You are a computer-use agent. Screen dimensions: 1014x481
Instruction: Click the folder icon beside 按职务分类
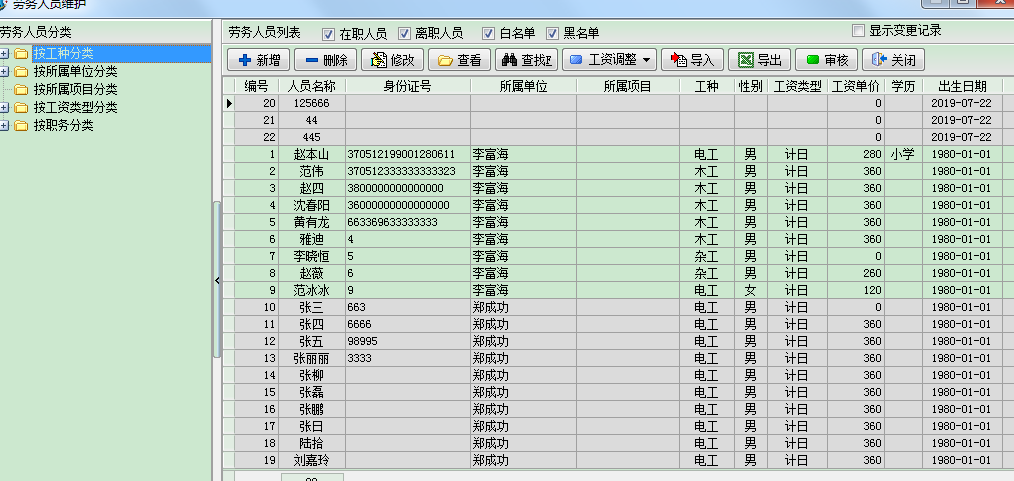click(21, 126)
